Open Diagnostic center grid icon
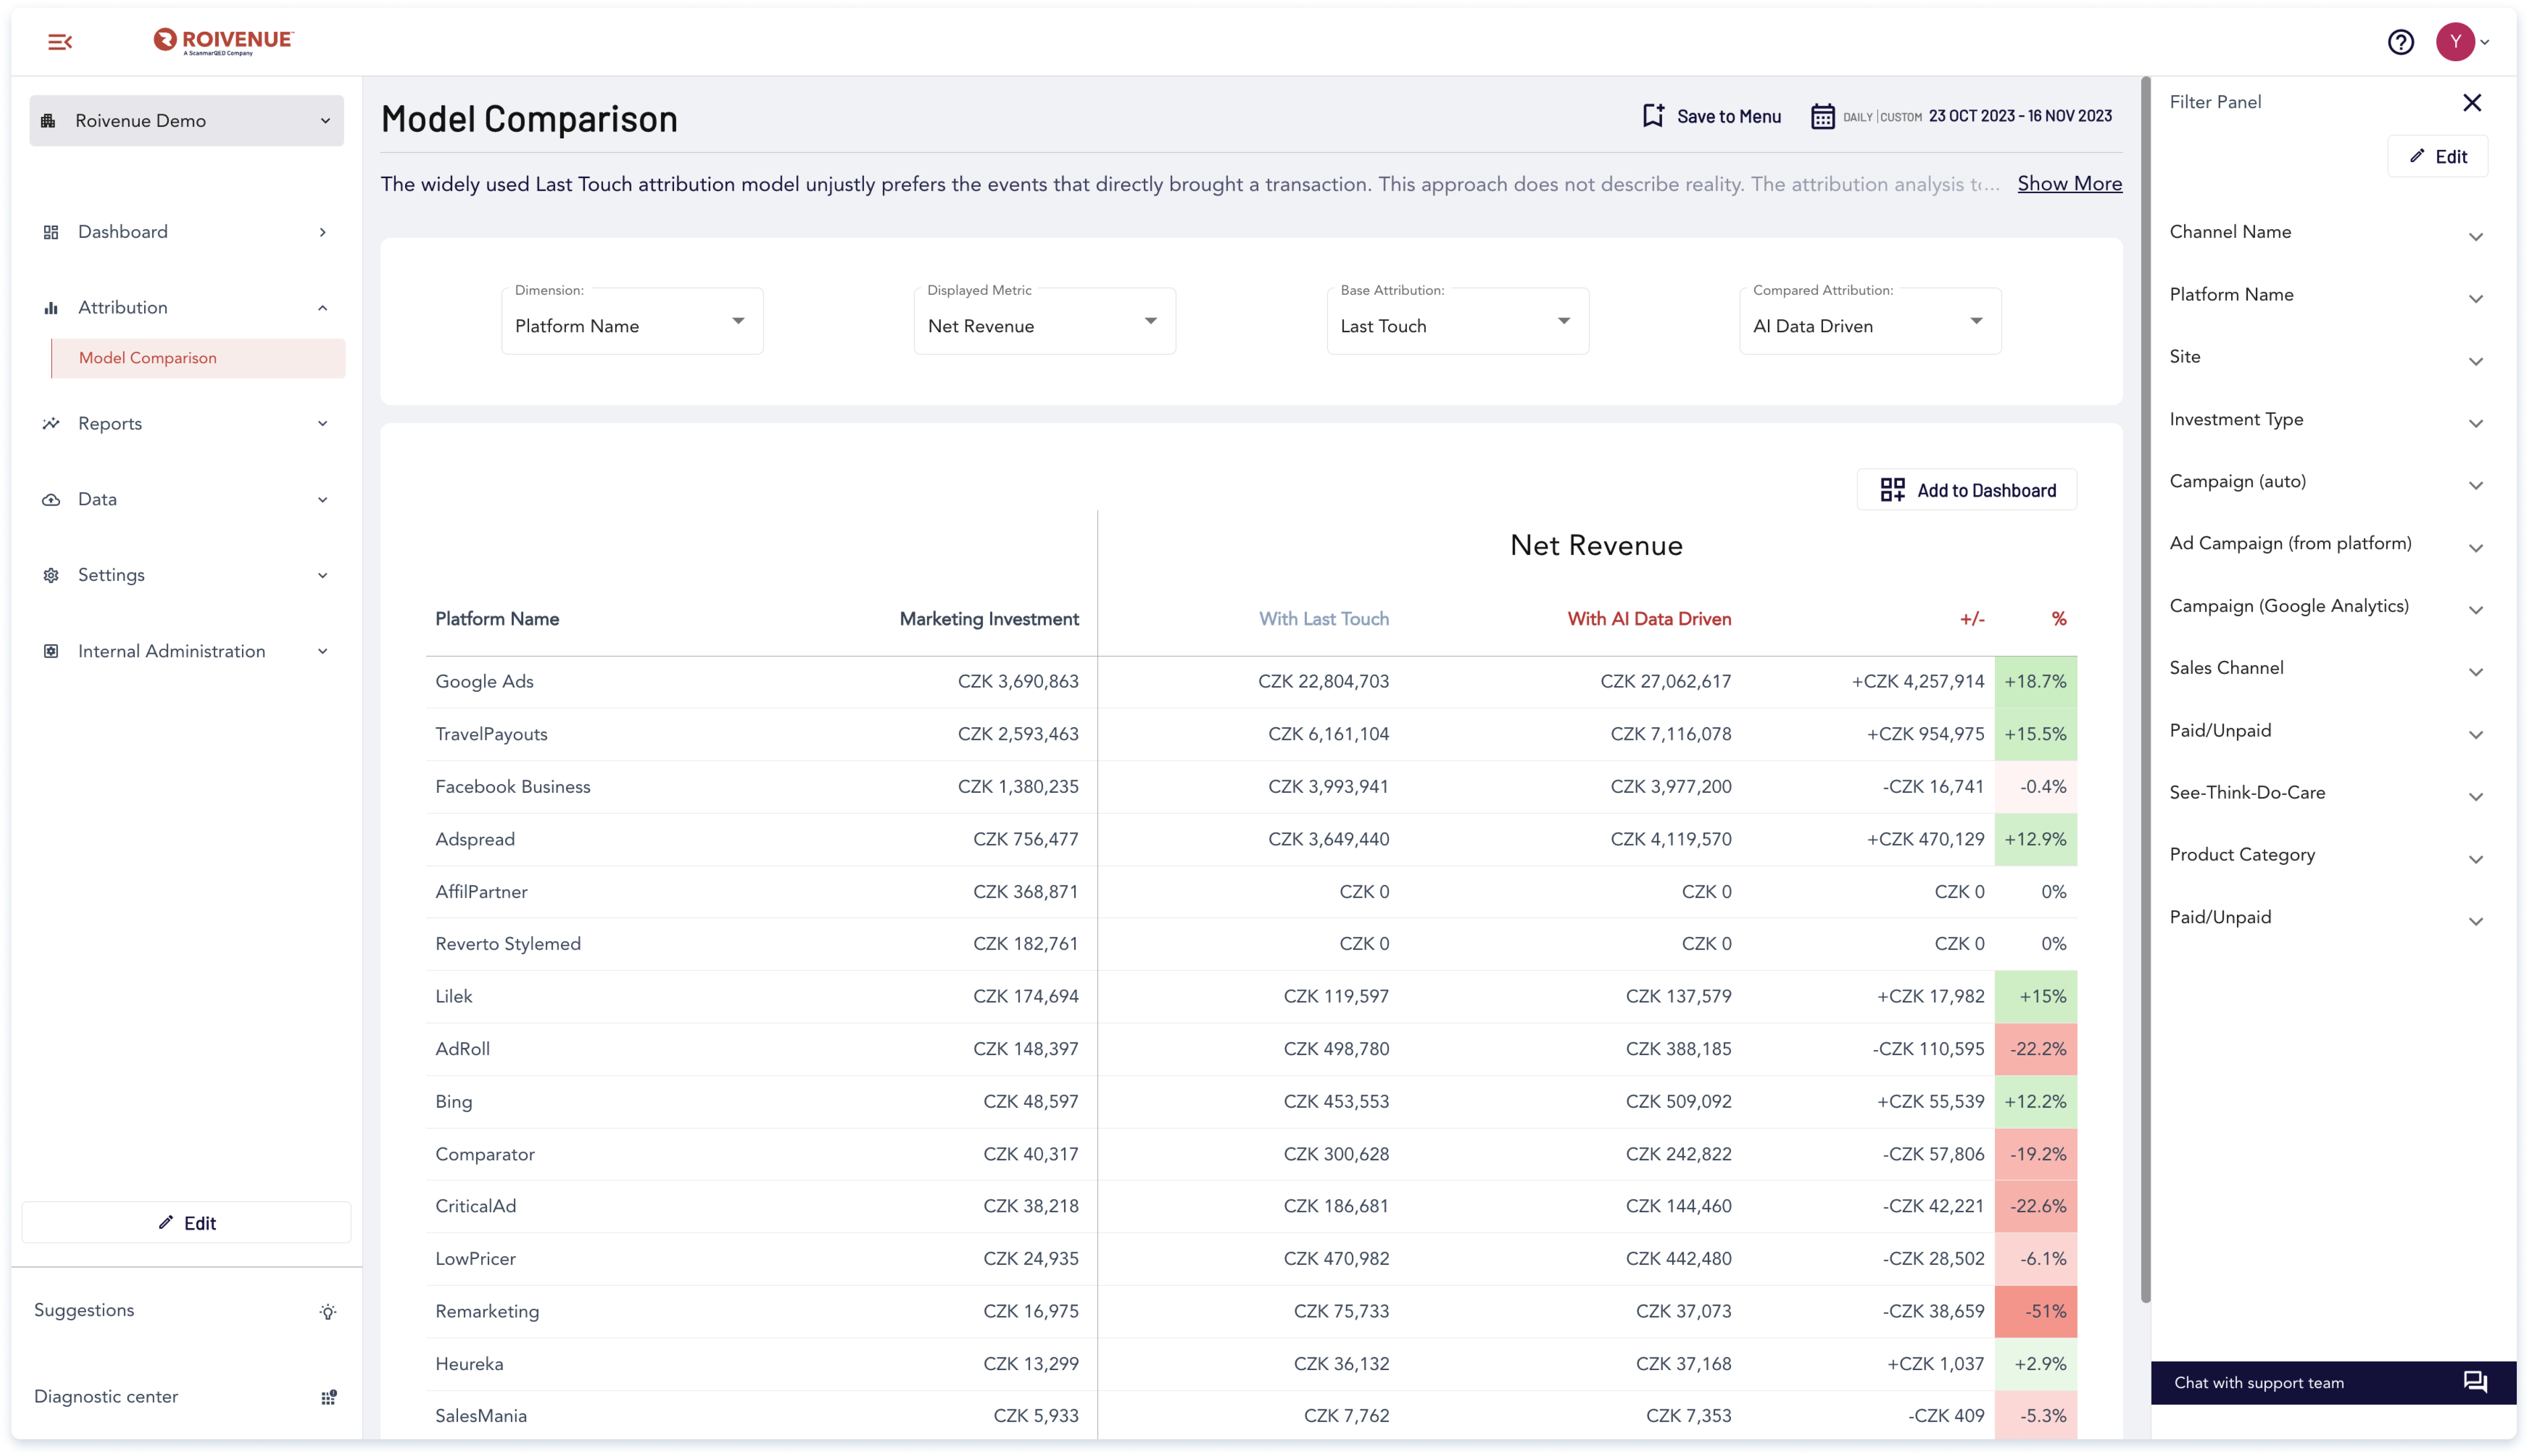Screen dimensions: 2530x1456 pyautogui.click(x=328, y=1397)
